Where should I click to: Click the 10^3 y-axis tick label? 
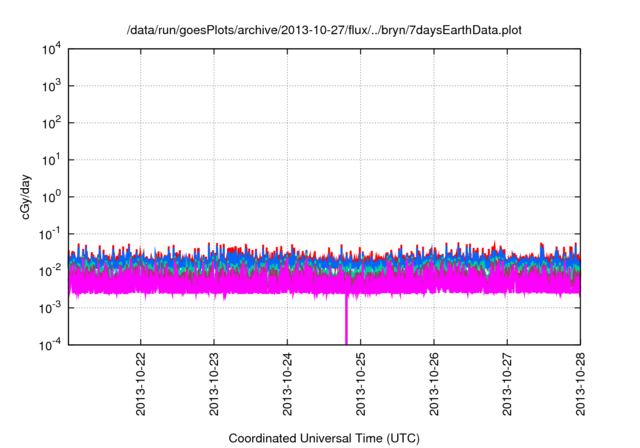tap(52, 86)
